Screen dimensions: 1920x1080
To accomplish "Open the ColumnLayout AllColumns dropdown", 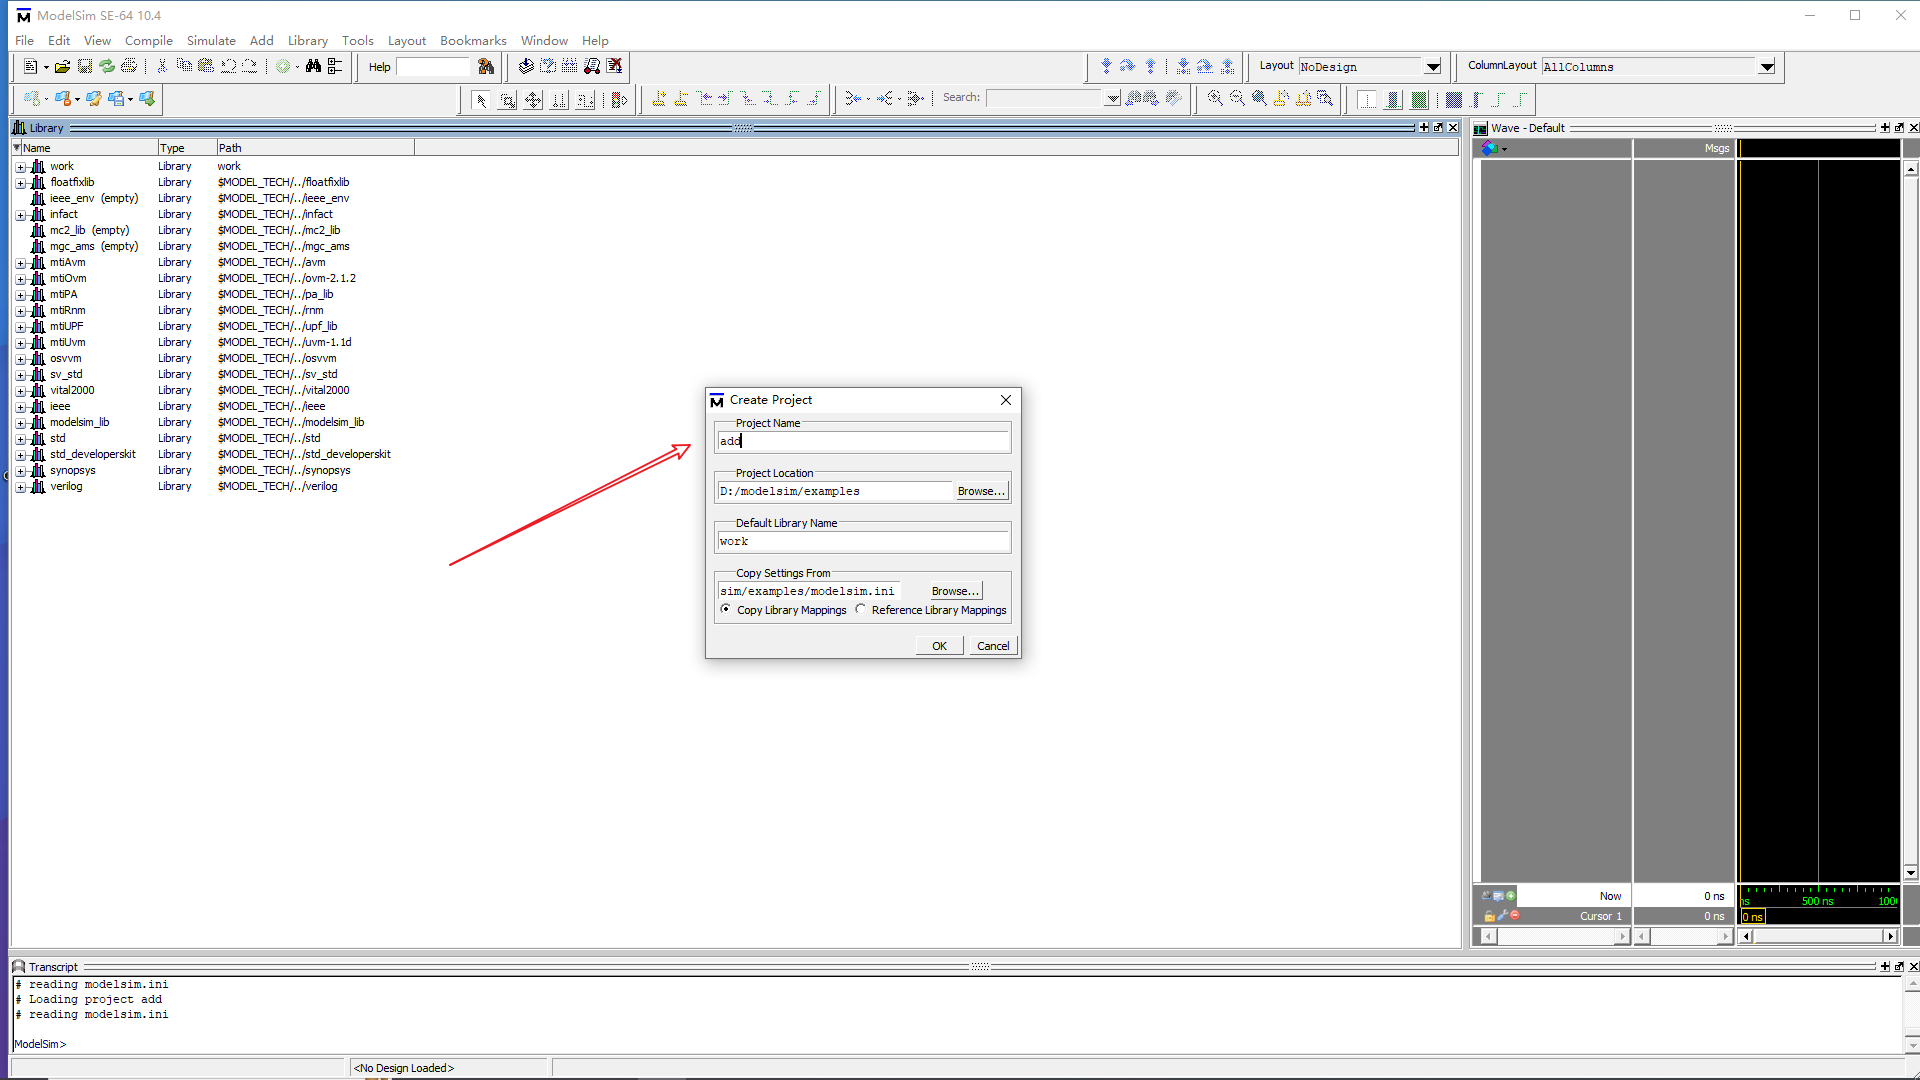I will [1767, 67].
